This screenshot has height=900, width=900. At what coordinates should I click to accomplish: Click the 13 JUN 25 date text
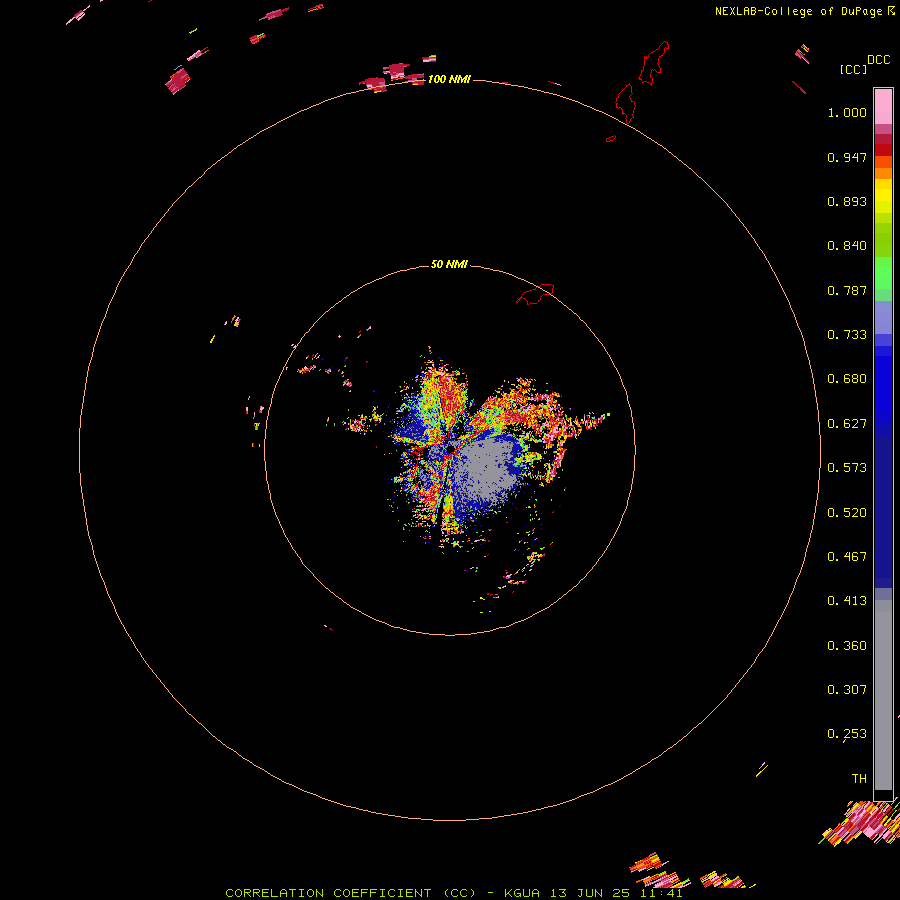(589, 893)
